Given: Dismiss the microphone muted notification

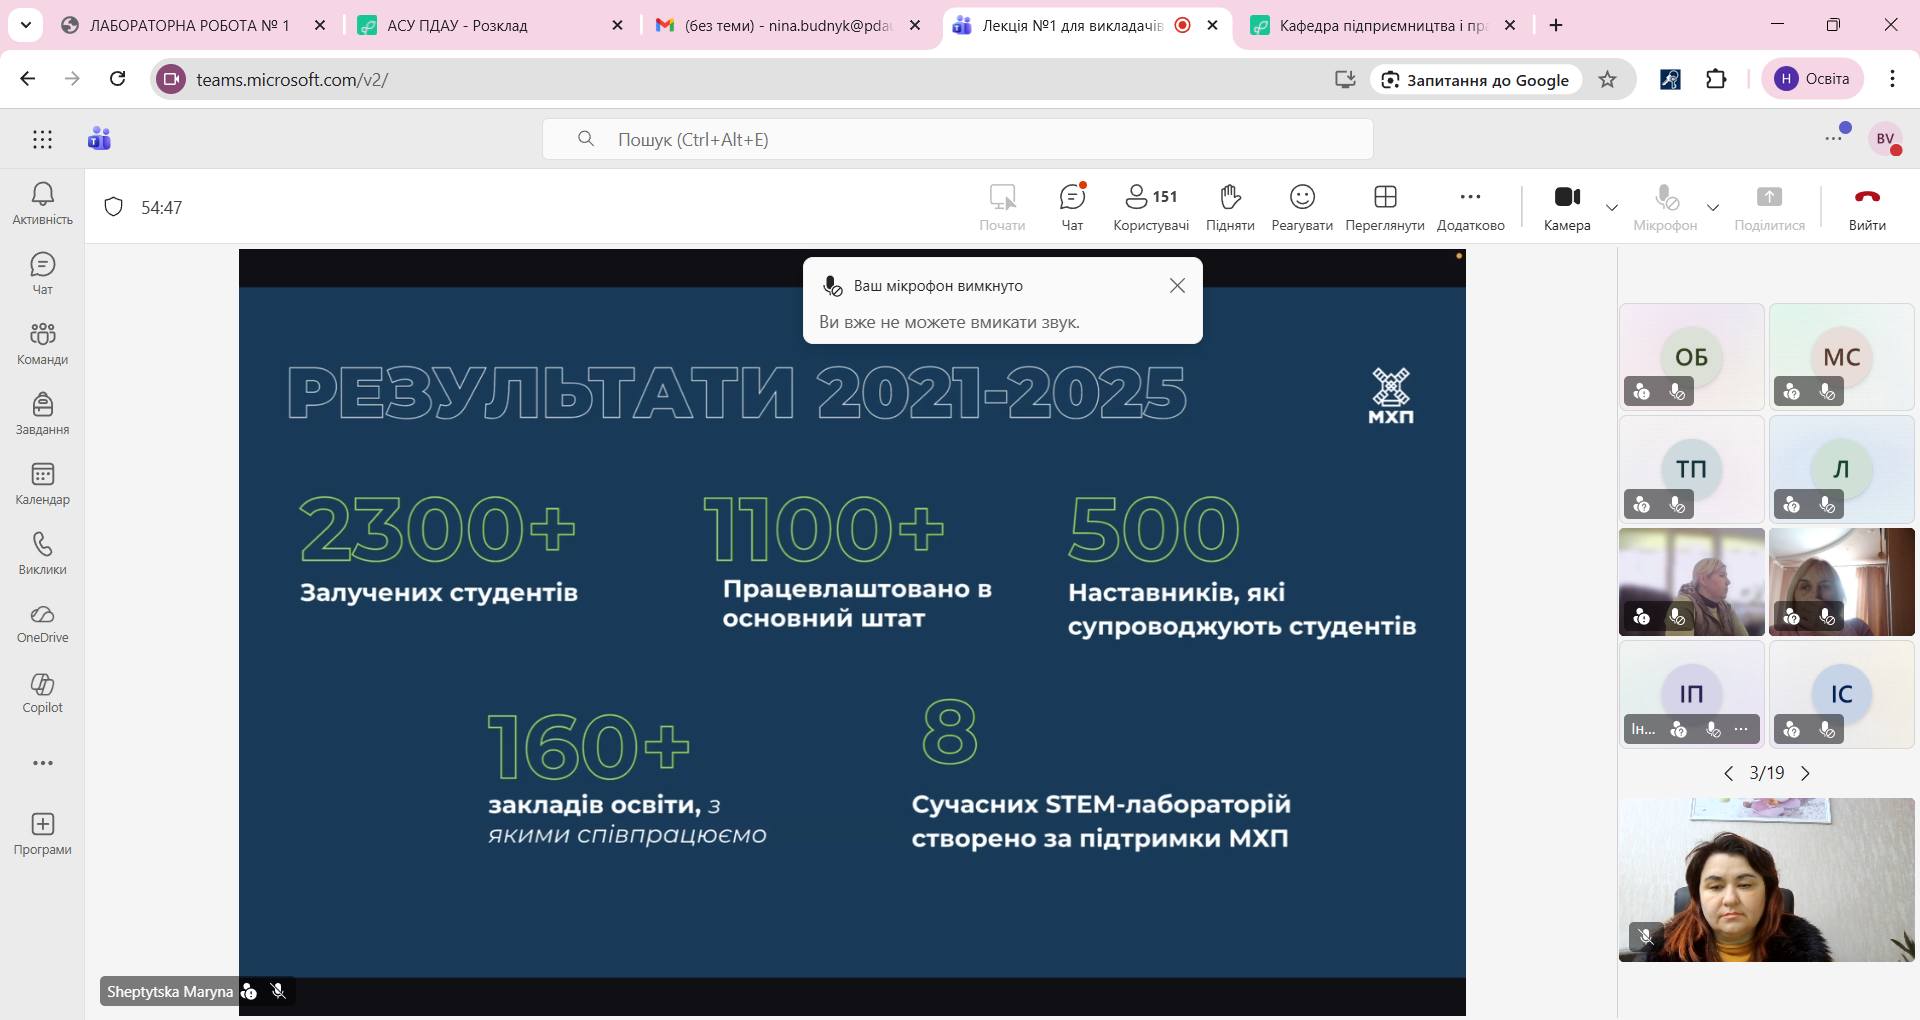Looking at the screenshot, I should click(x=1177, y=286).
